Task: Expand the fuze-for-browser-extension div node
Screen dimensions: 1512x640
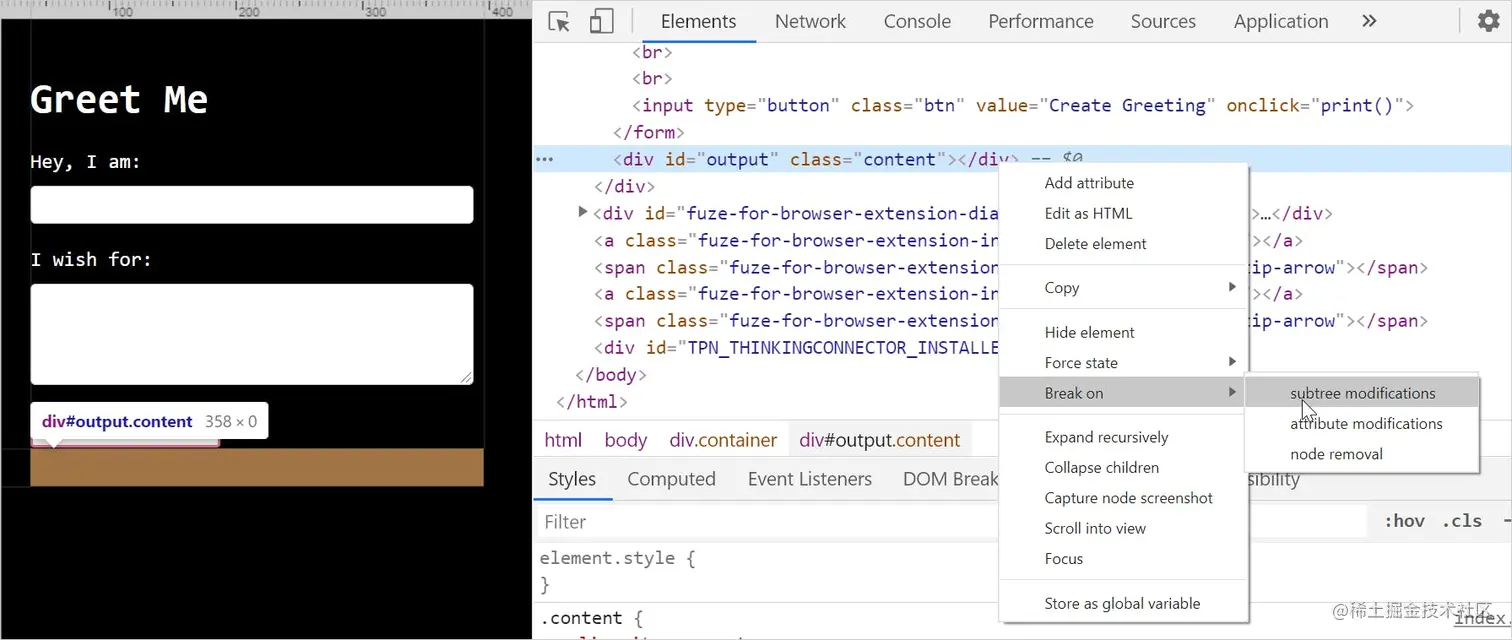Action: pos(583,212)
